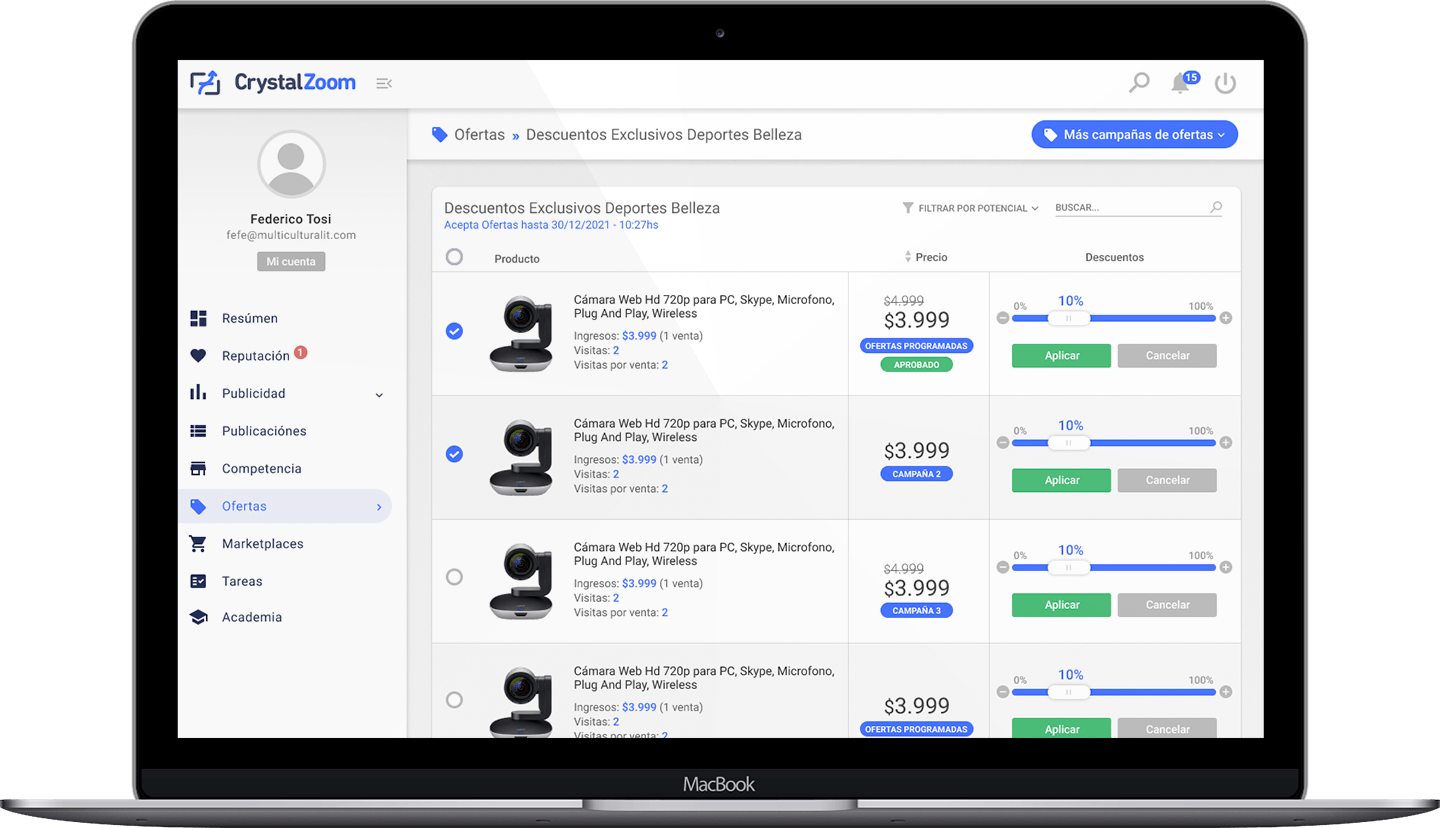The image size is (1440, 828).
Task: Click the power logout icon
Action: pyautogui.click(x=1225, y=84)
